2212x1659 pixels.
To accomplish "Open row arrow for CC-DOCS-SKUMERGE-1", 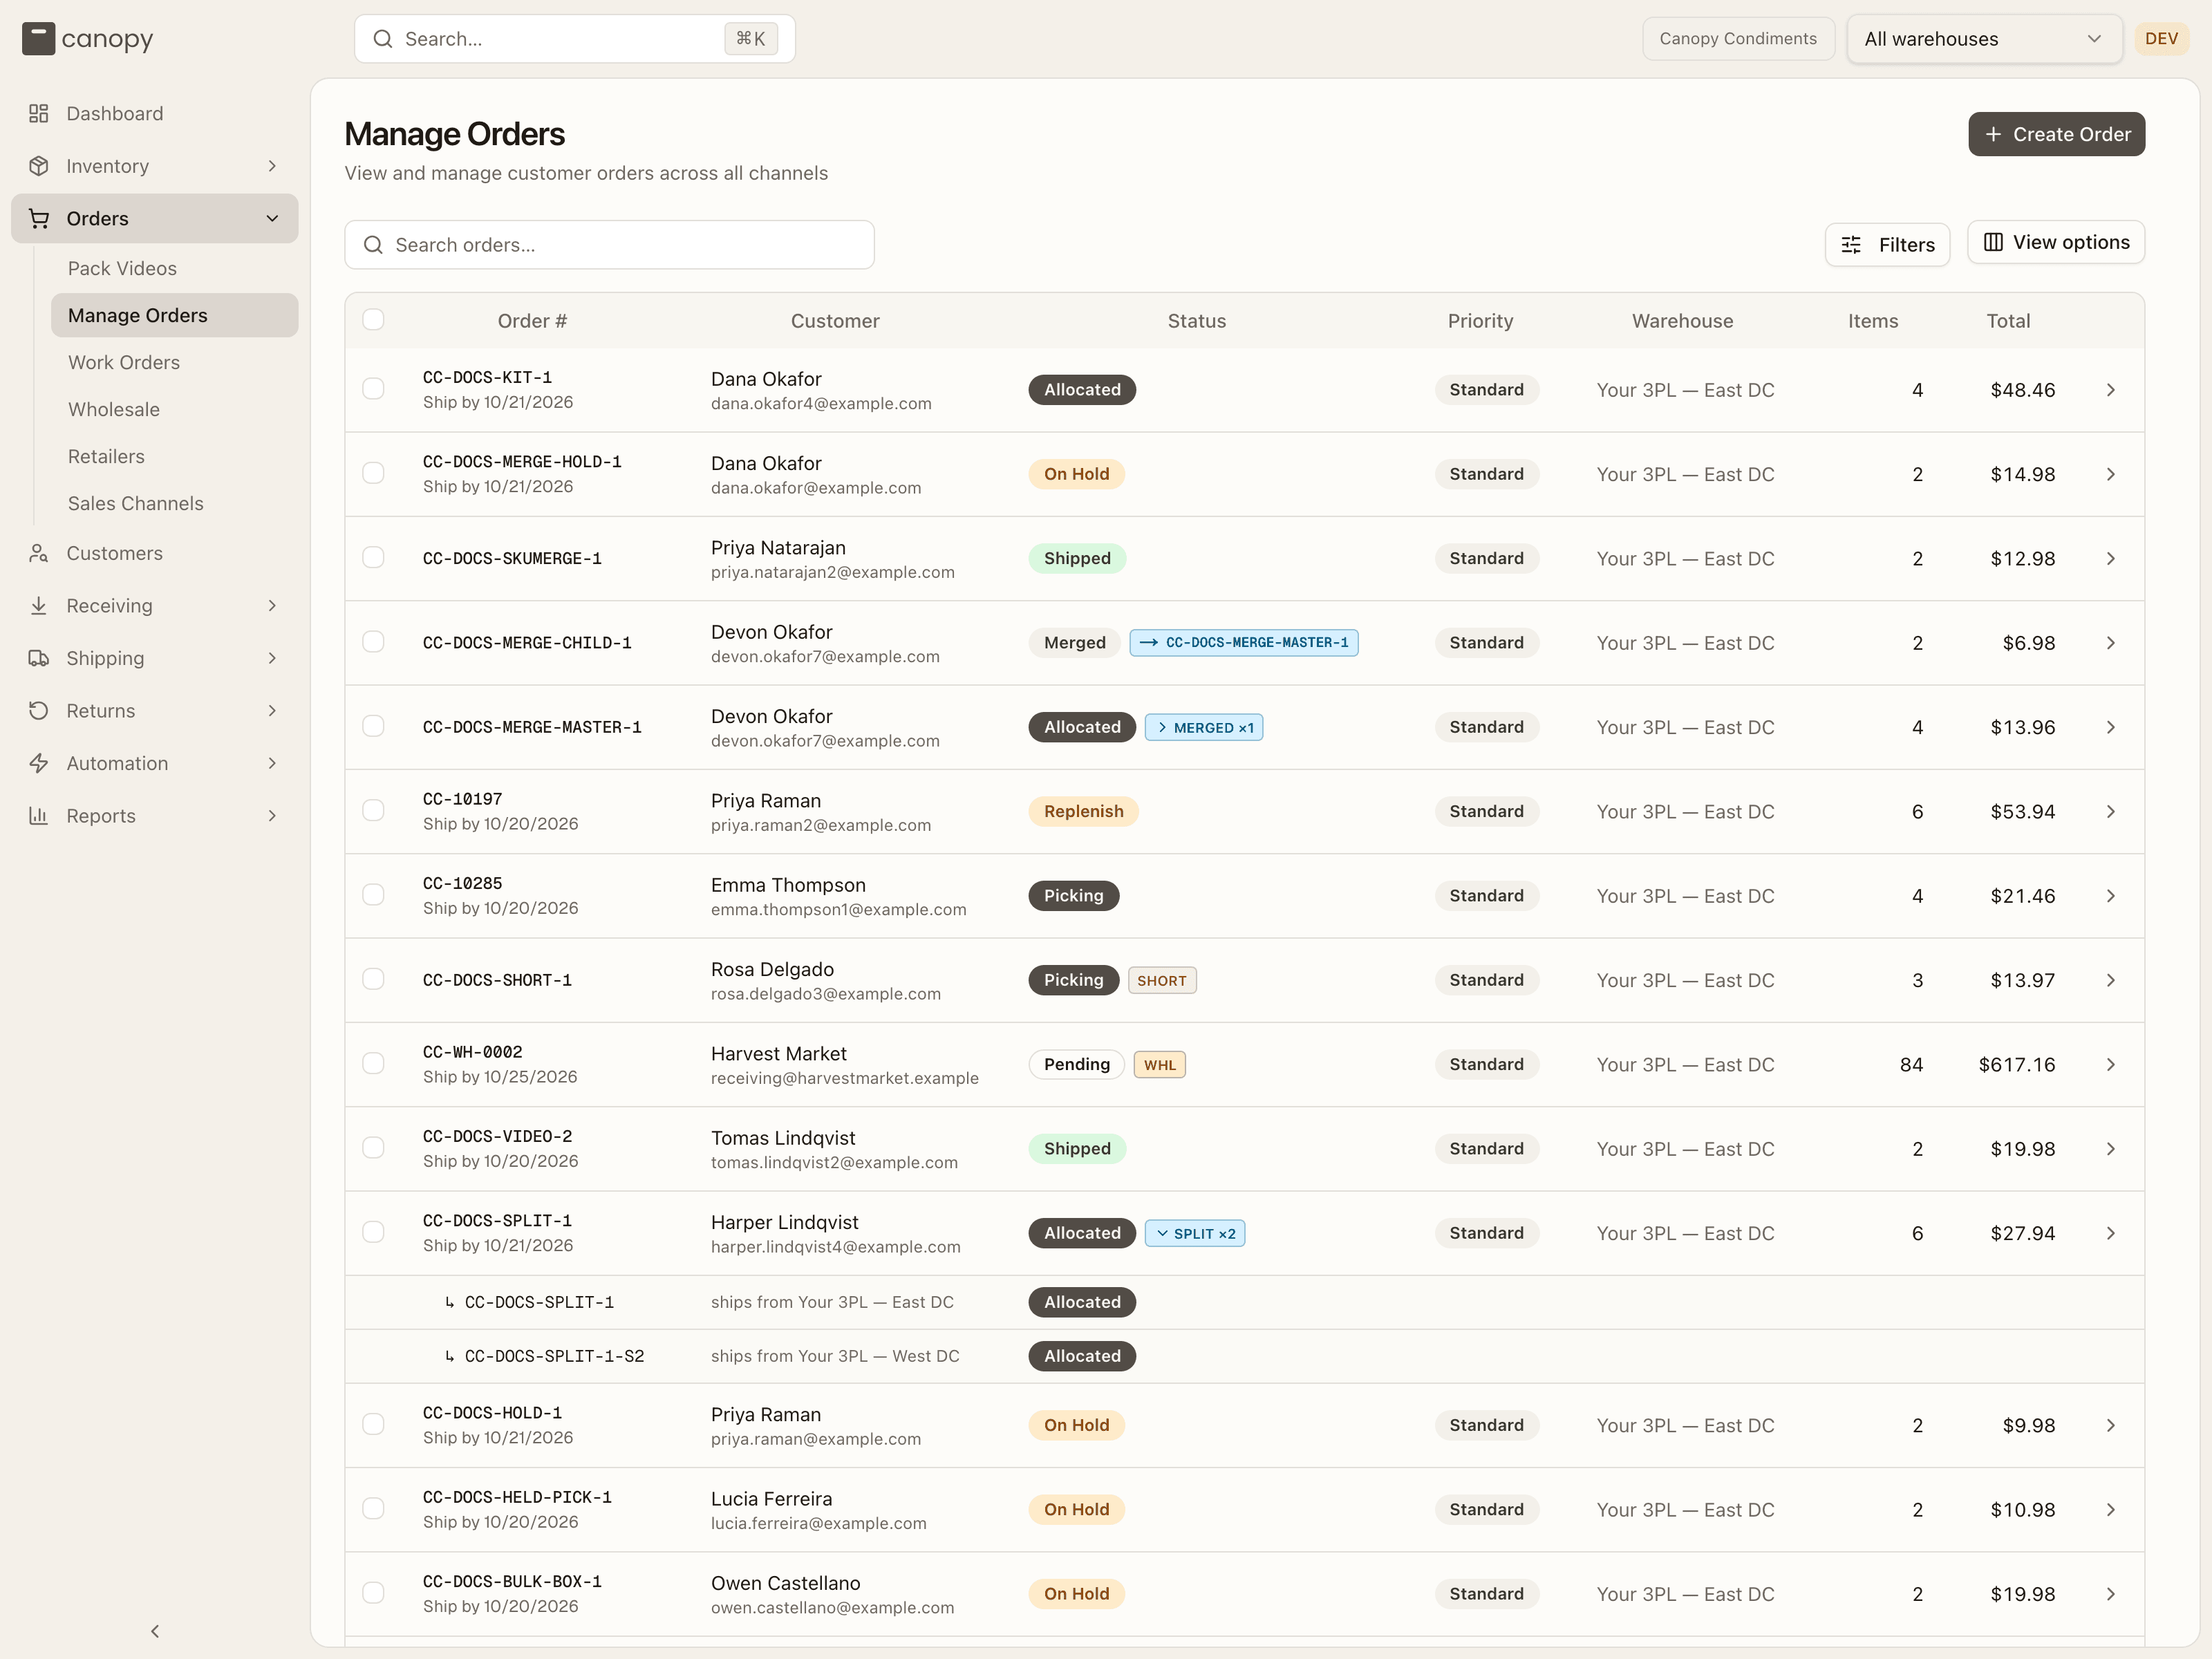I will coord(2110,558).
